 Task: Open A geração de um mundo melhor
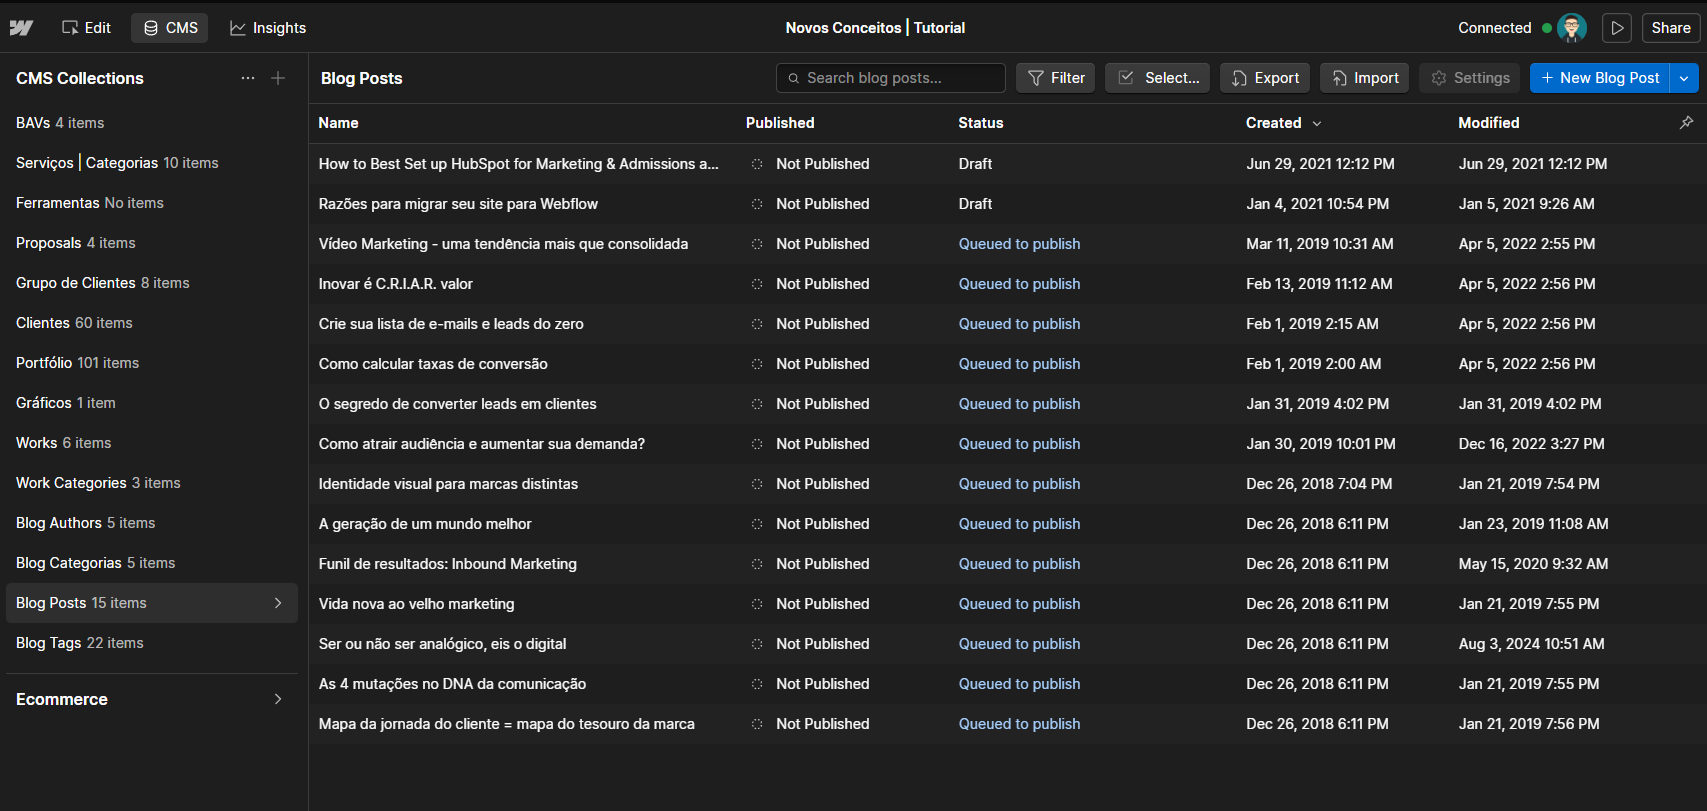(425, 524)
